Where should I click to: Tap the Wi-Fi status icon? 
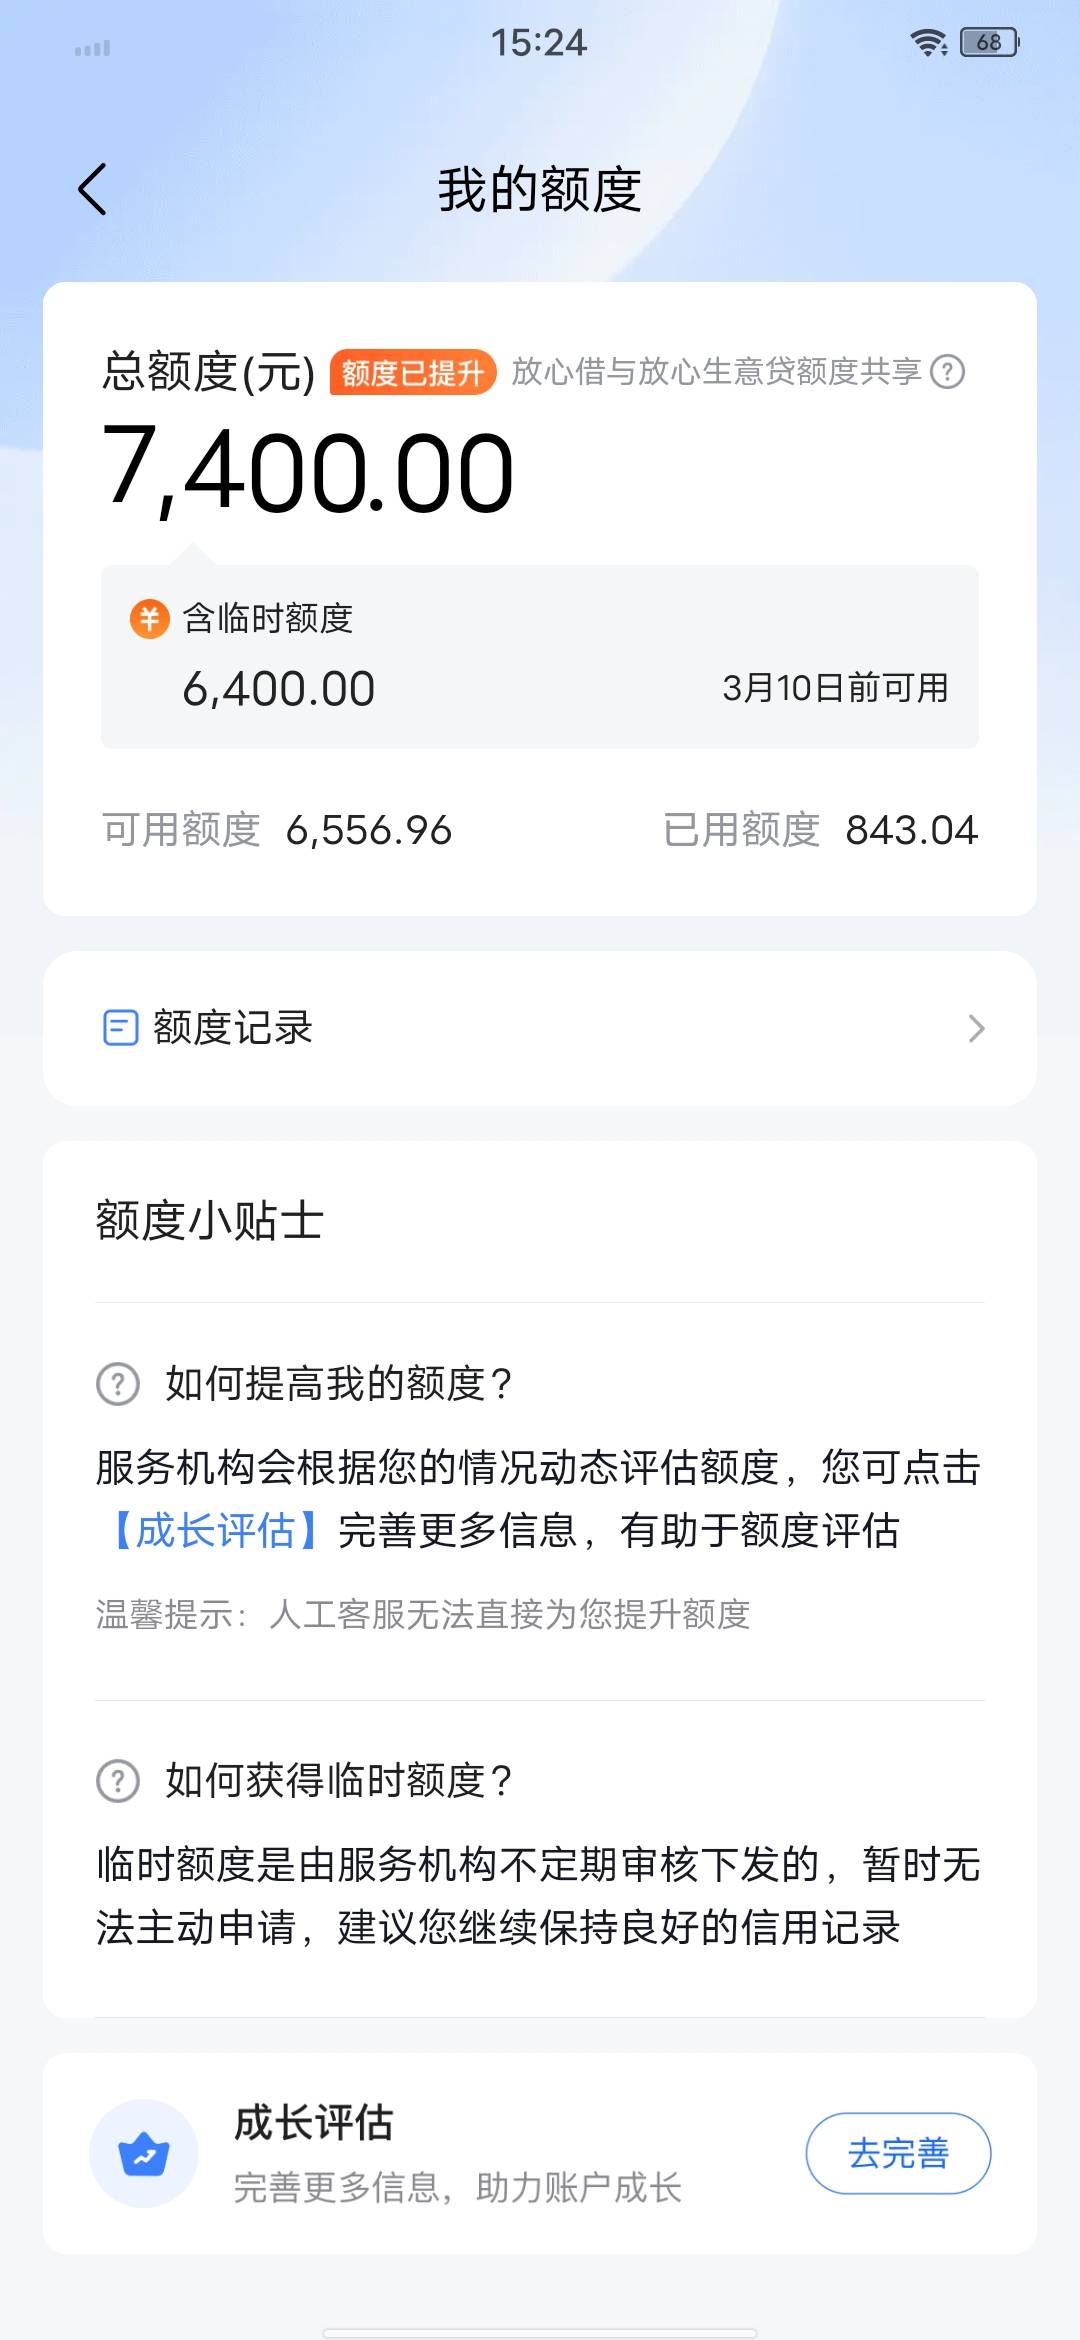click(928, 43)
